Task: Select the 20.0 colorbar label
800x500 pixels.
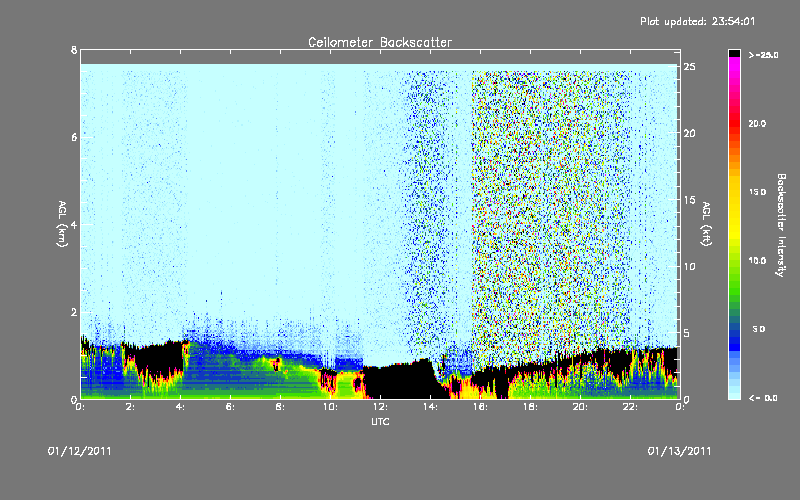Action: (757, 123)
